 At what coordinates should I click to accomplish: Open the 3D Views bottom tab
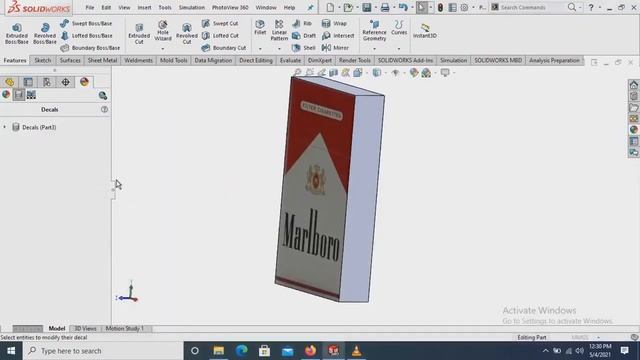[x=85, y=329]
